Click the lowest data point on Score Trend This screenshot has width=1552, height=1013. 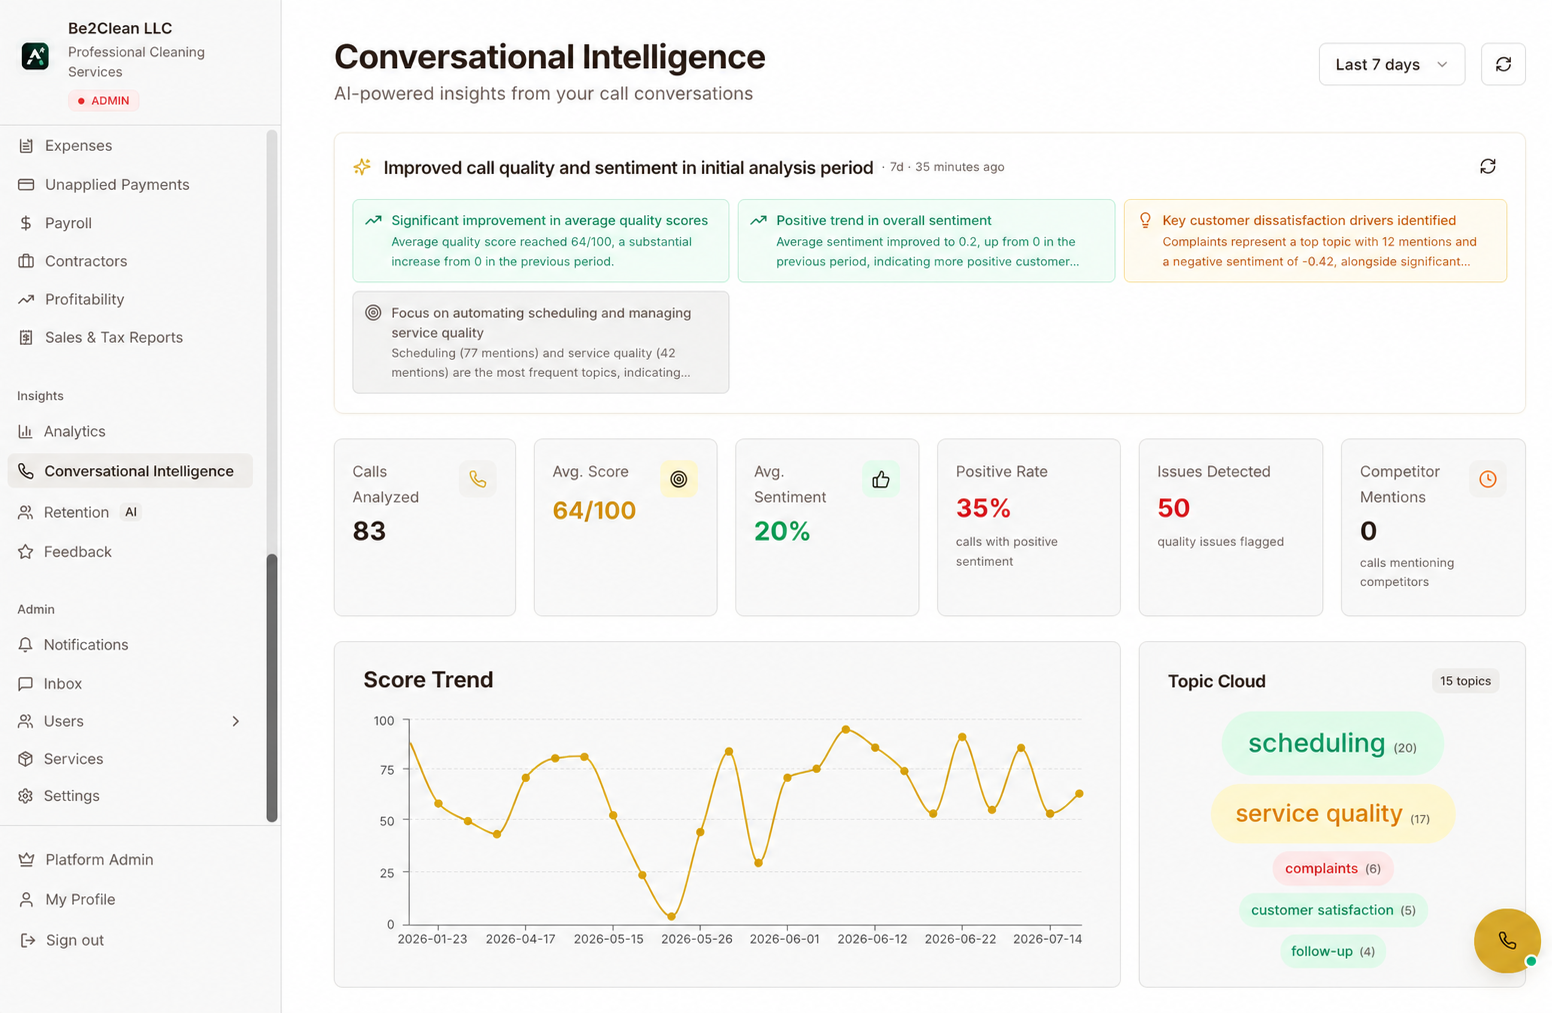click(x=671, y=916)
